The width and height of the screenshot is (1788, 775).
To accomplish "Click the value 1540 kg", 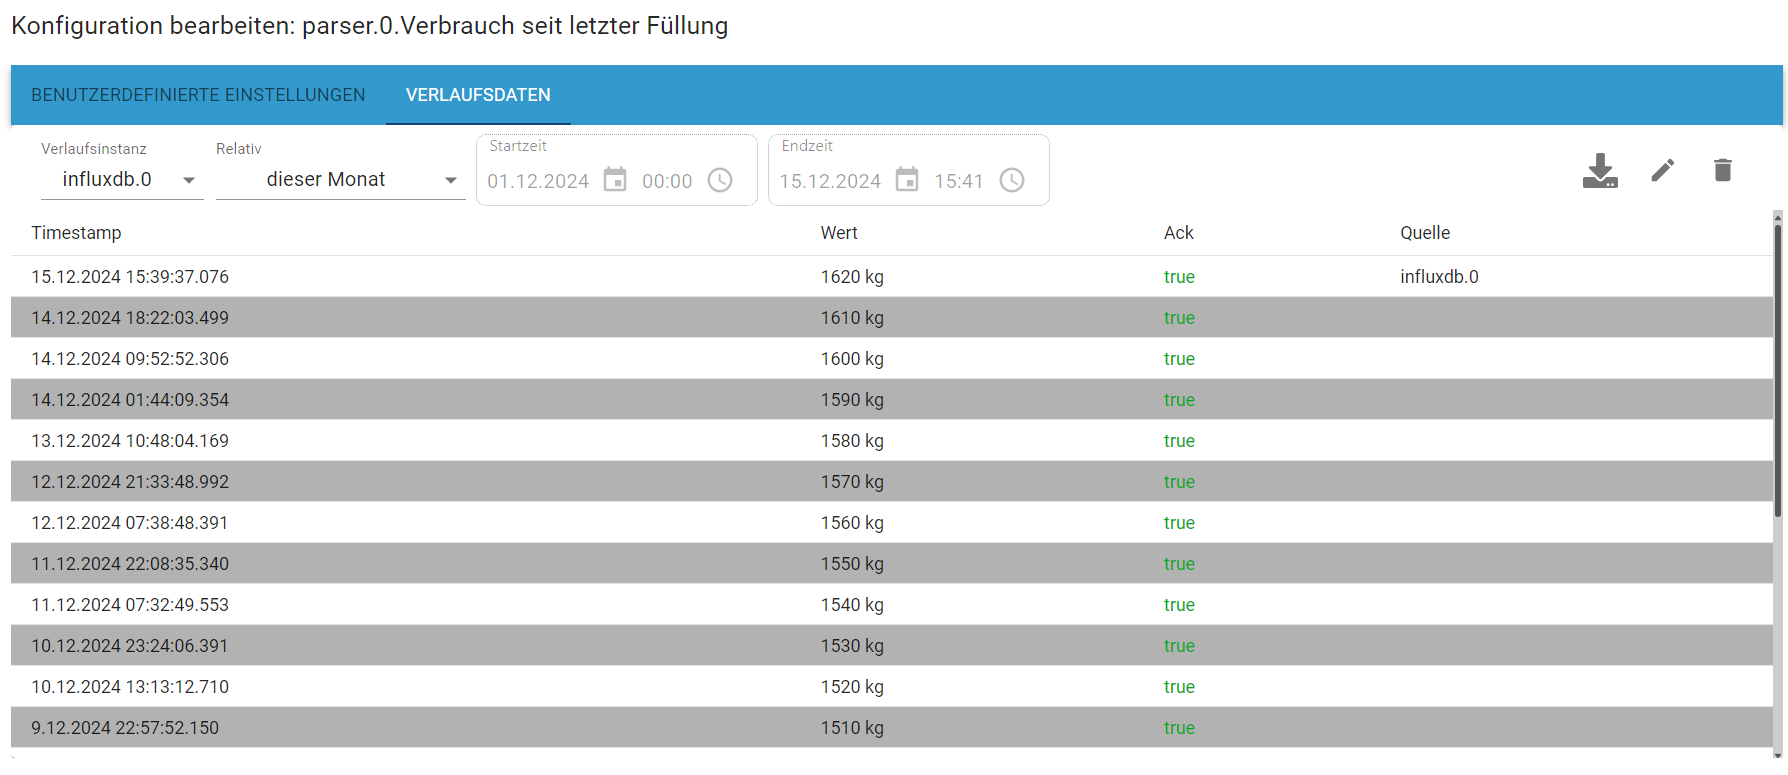I will pos(852,605).
